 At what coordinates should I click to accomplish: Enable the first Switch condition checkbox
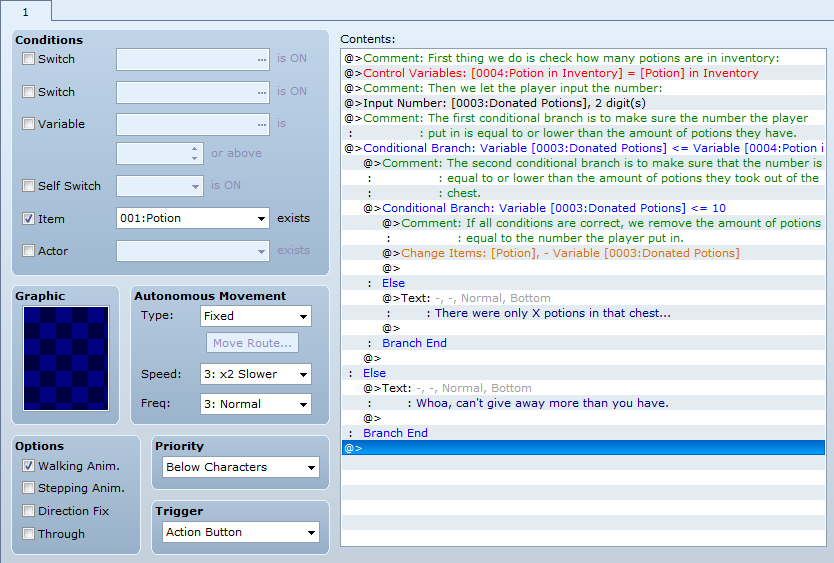click(29, 59)
